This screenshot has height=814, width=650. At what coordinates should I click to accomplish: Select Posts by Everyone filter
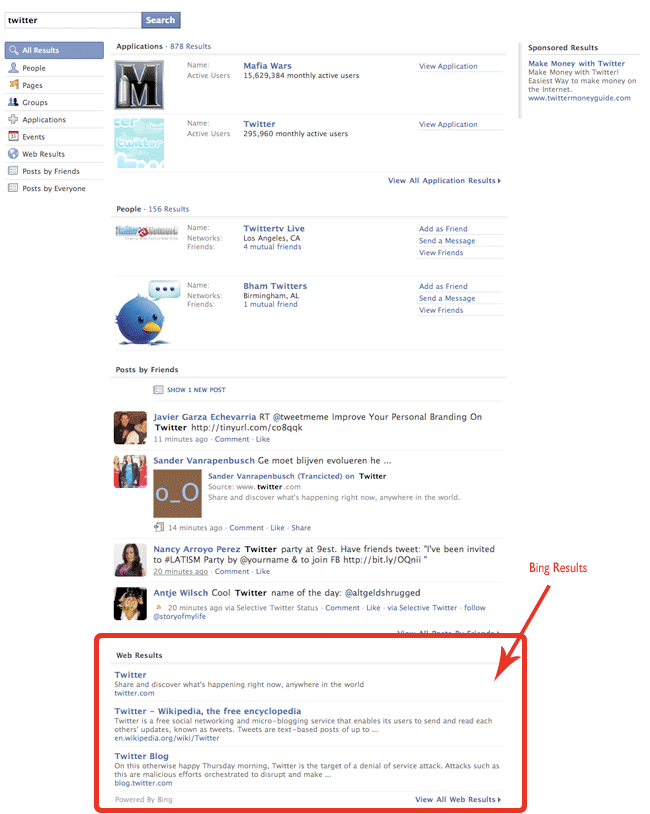point(54,188)
